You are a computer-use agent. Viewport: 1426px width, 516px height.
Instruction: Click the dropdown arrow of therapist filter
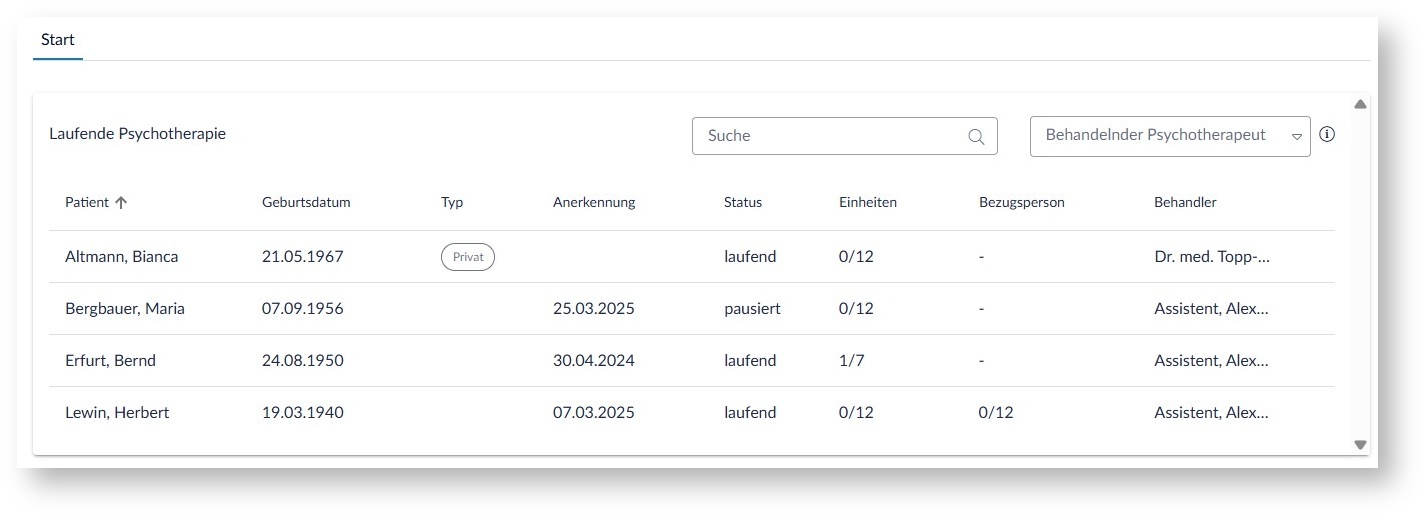(x=1297, y=137)
